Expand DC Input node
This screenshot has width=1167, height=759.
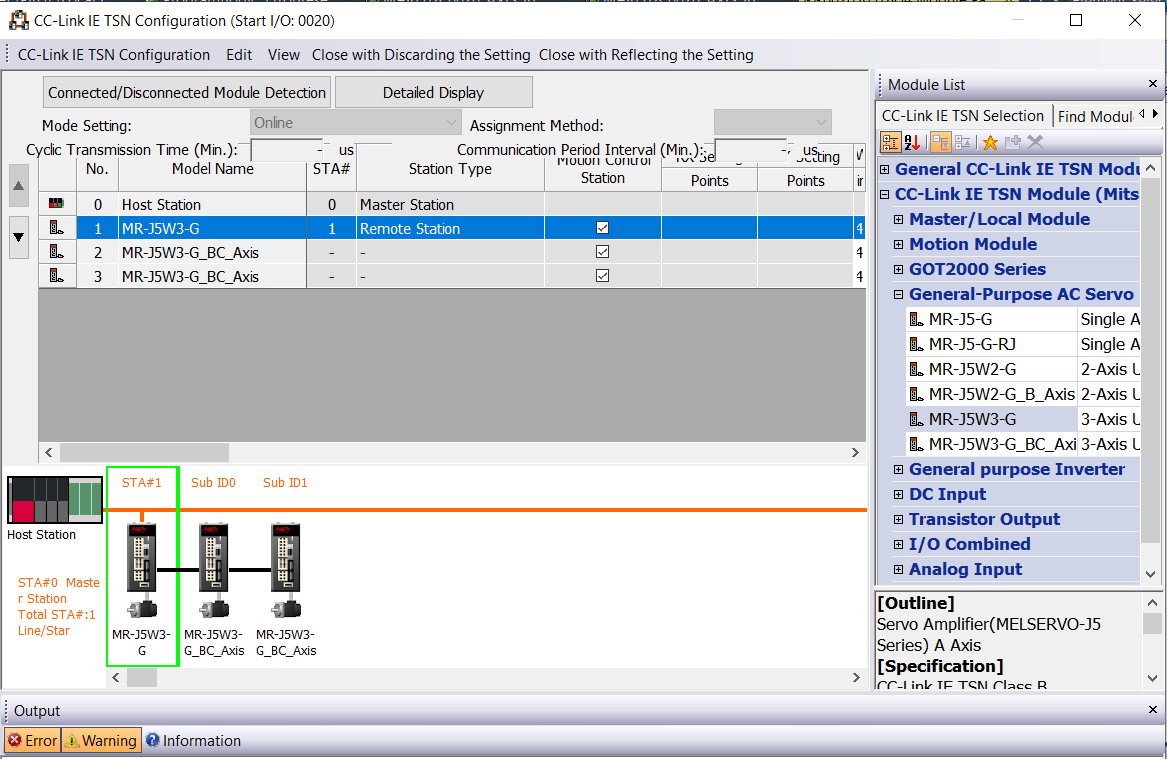[x=898, y=494]
